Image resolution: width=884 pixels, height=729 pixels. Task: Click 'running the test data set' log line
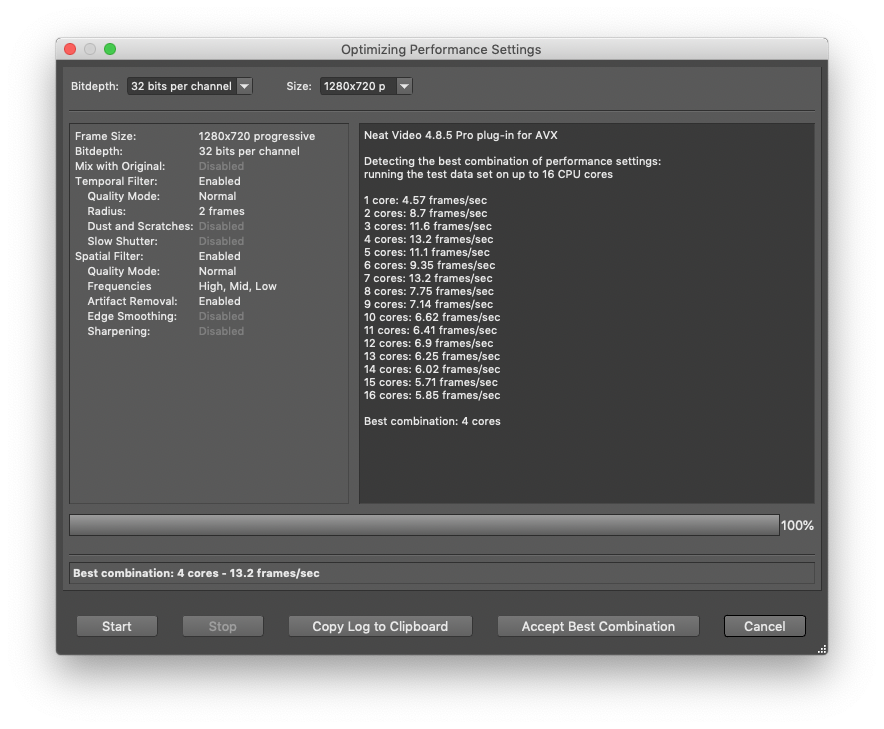(488, 174)
